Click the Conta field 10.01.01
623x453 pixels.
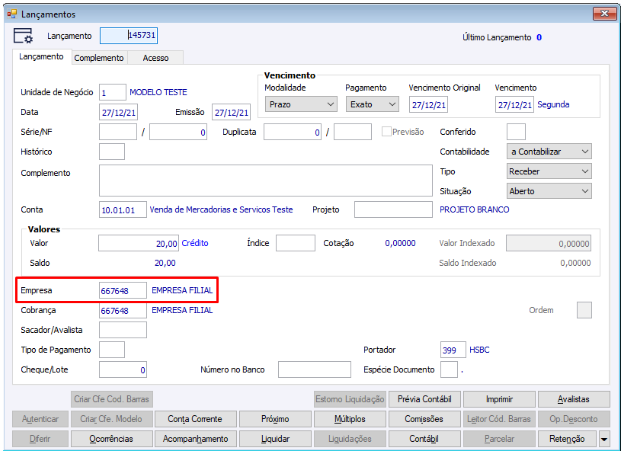coord(123,210)
